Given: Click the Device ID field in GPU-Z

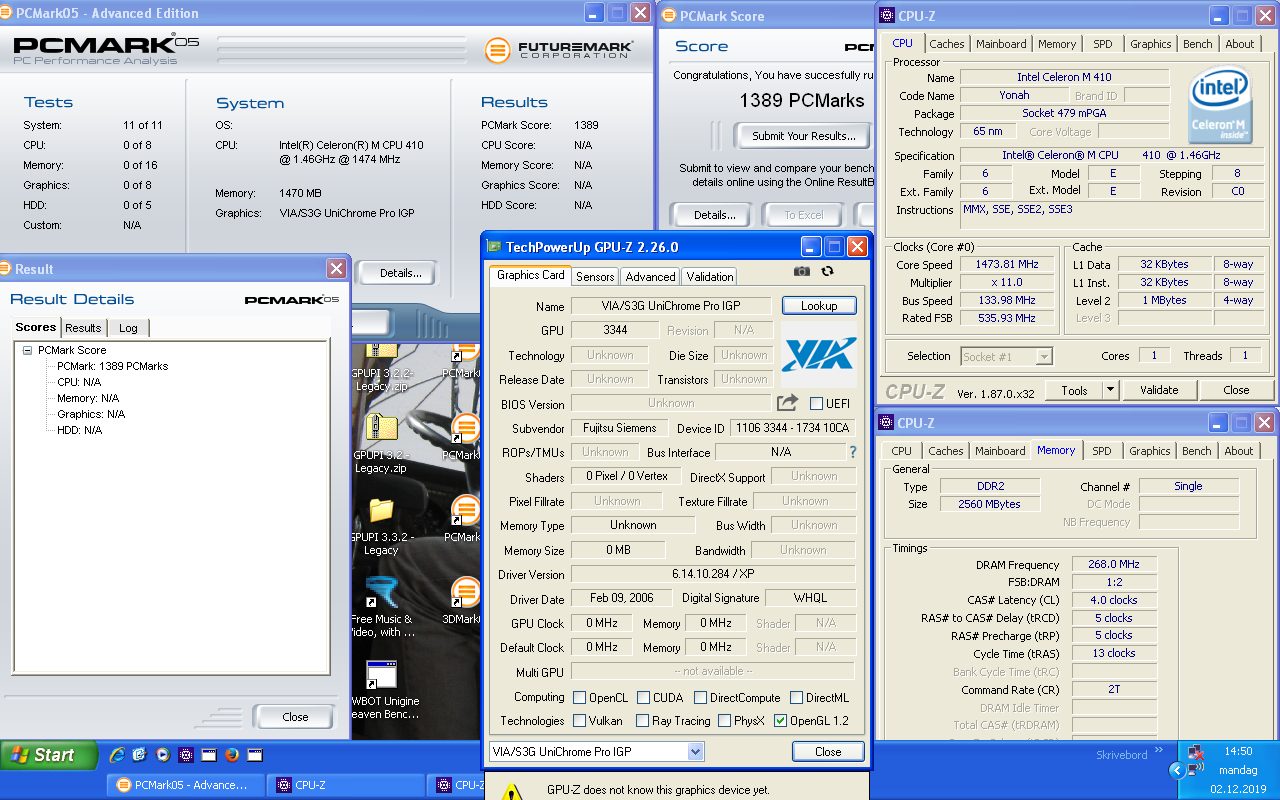Looking at the screenshot, I should (793, 428).
